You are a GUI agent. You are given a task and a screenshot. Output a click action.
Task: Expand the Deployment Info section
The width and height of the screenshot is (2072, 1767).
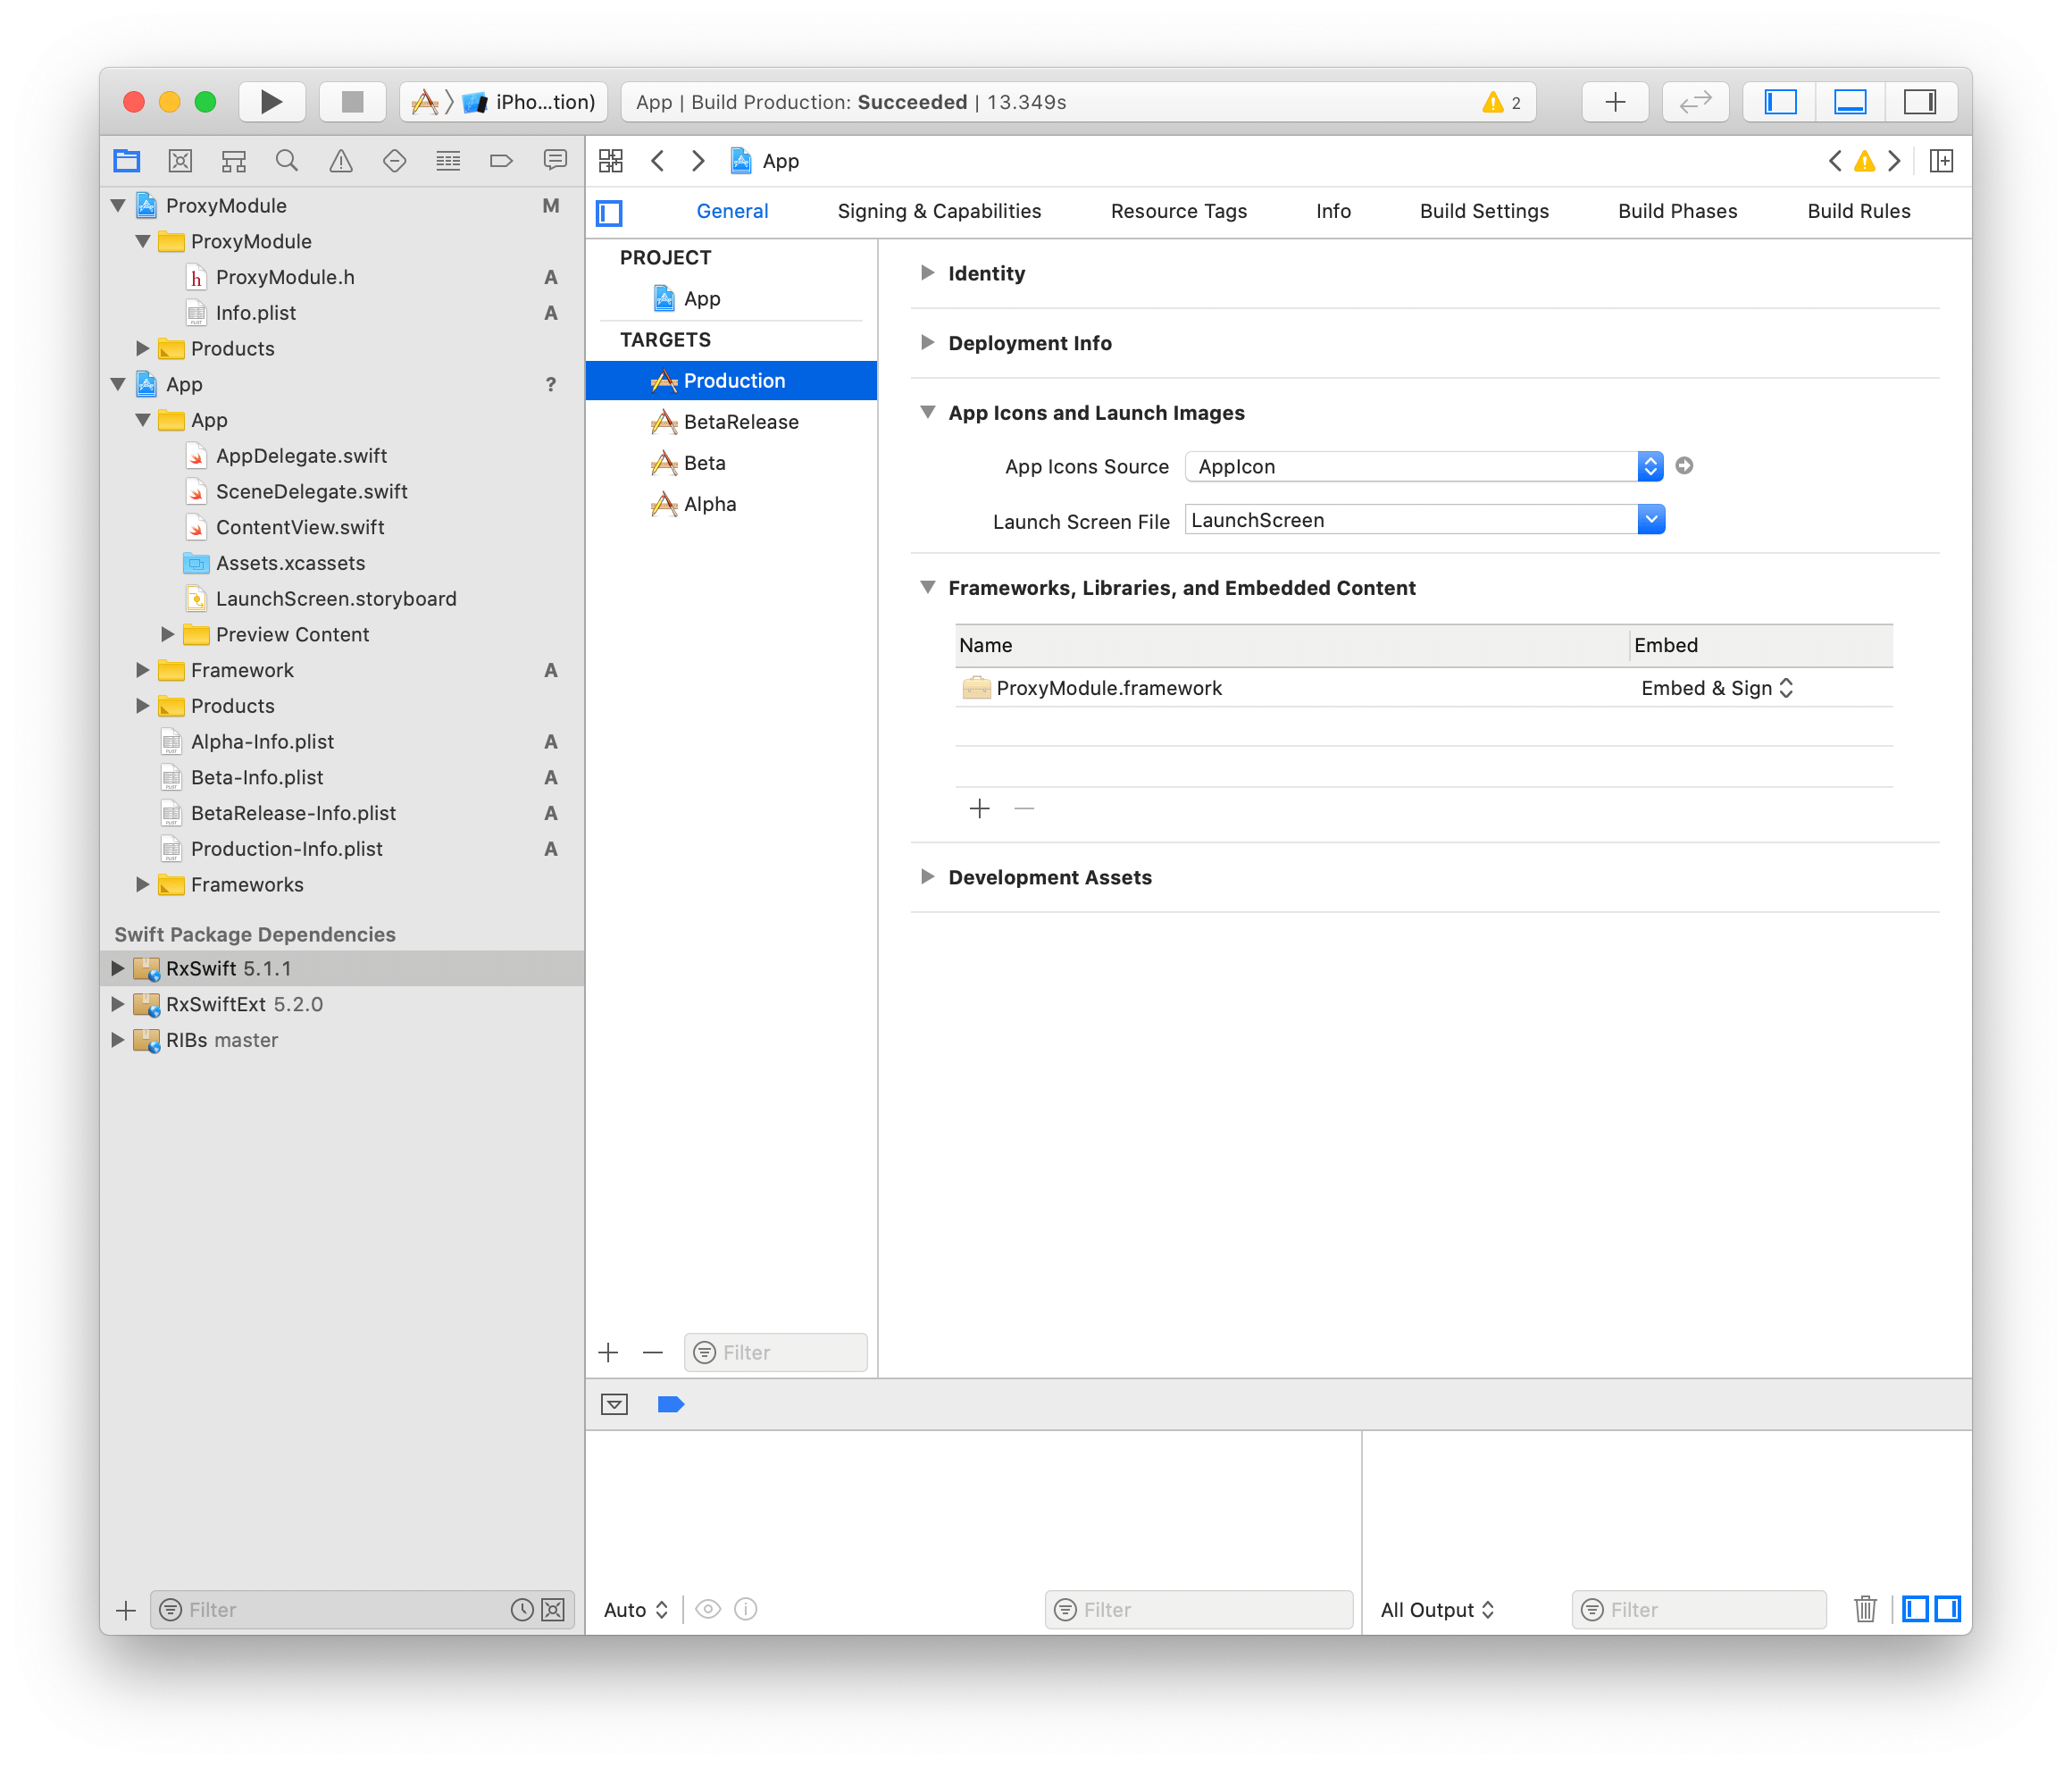tap(927, 343)
